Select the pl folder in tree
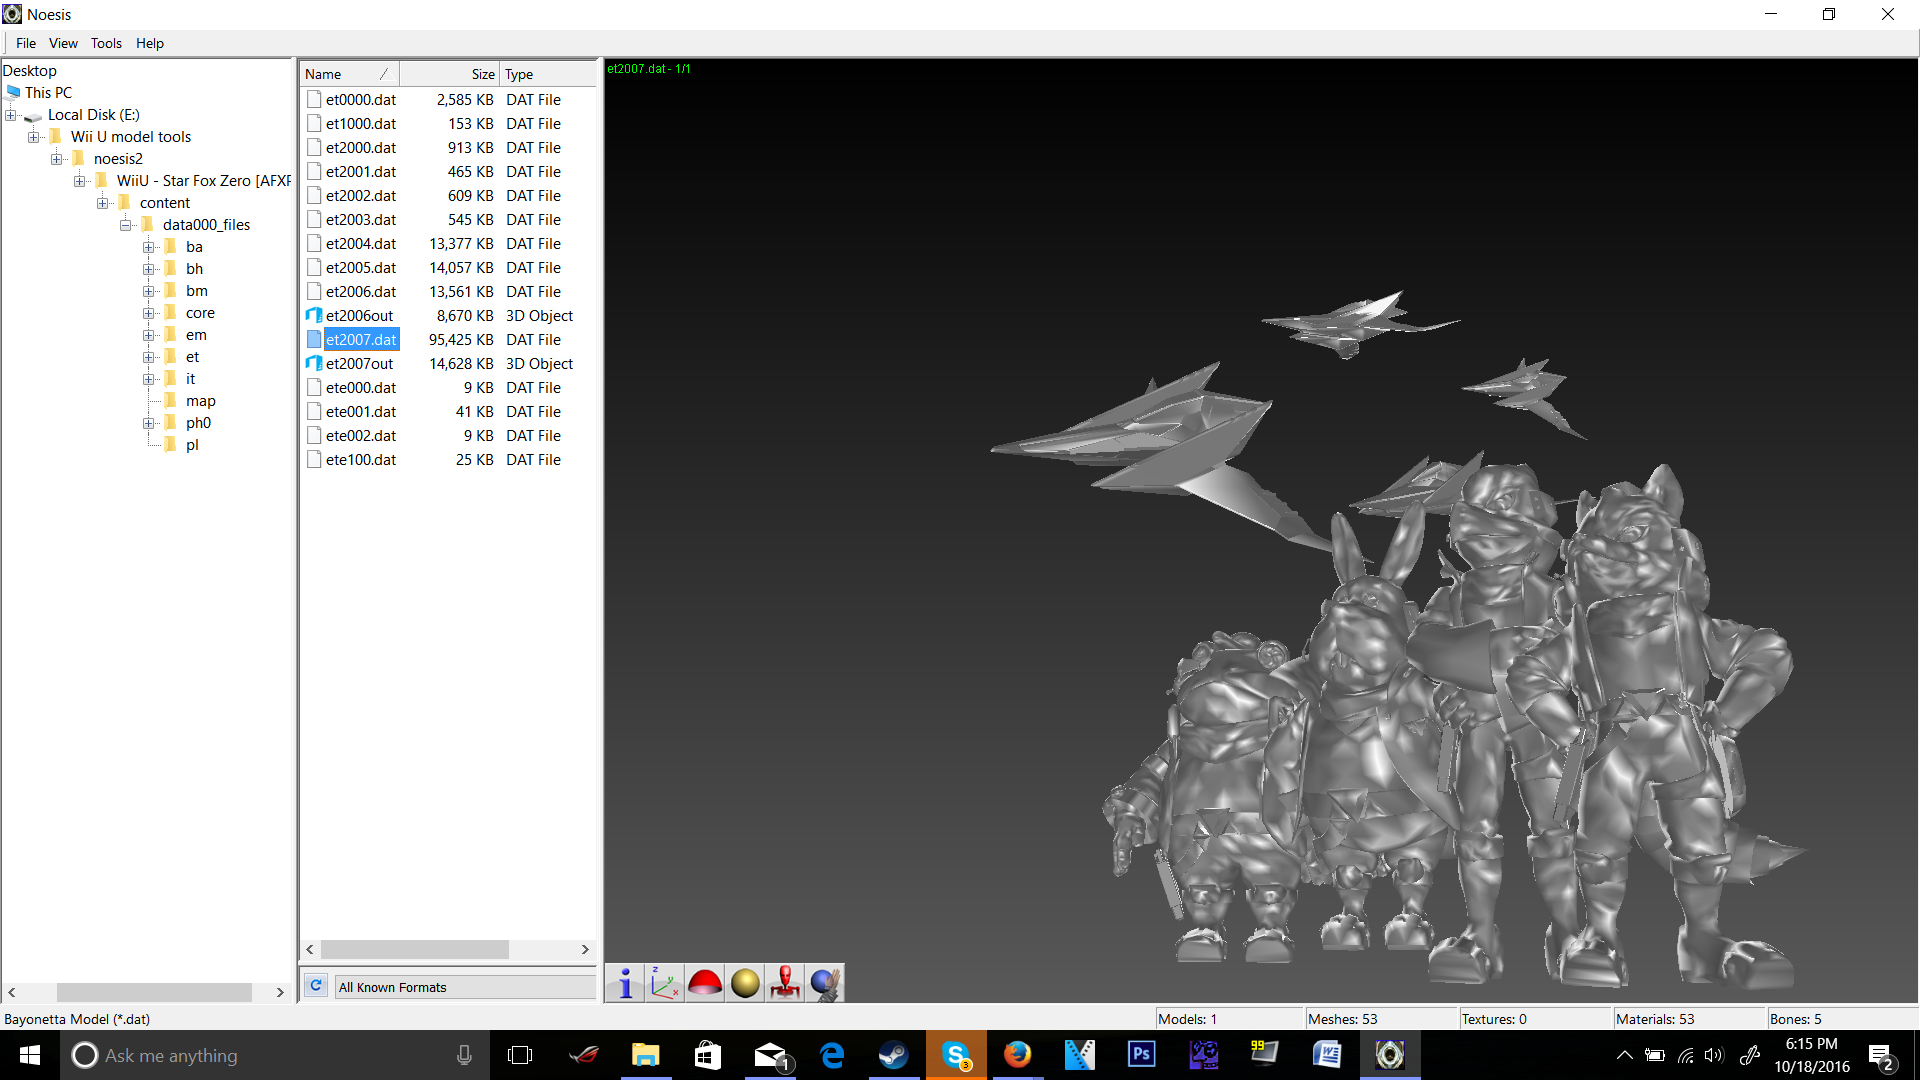This screenshot has height=1080, width=1920. pos(192,445)
